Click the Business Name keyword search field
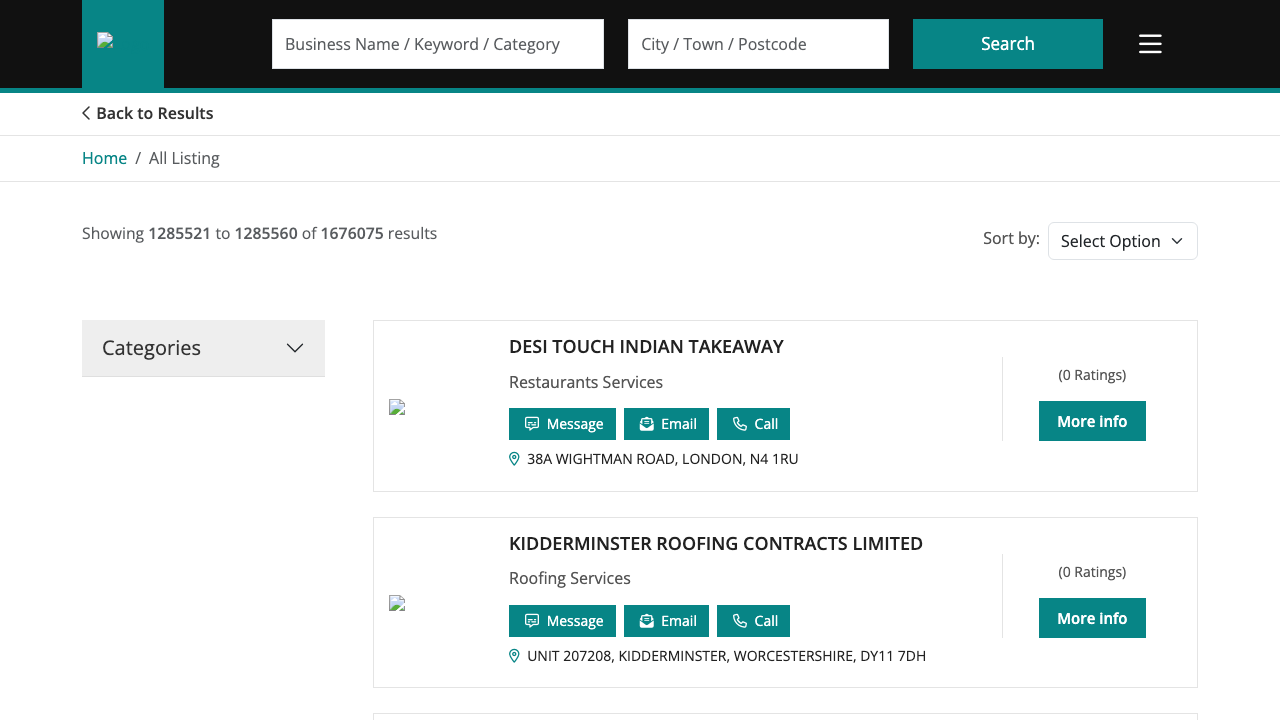 point(437,44)
